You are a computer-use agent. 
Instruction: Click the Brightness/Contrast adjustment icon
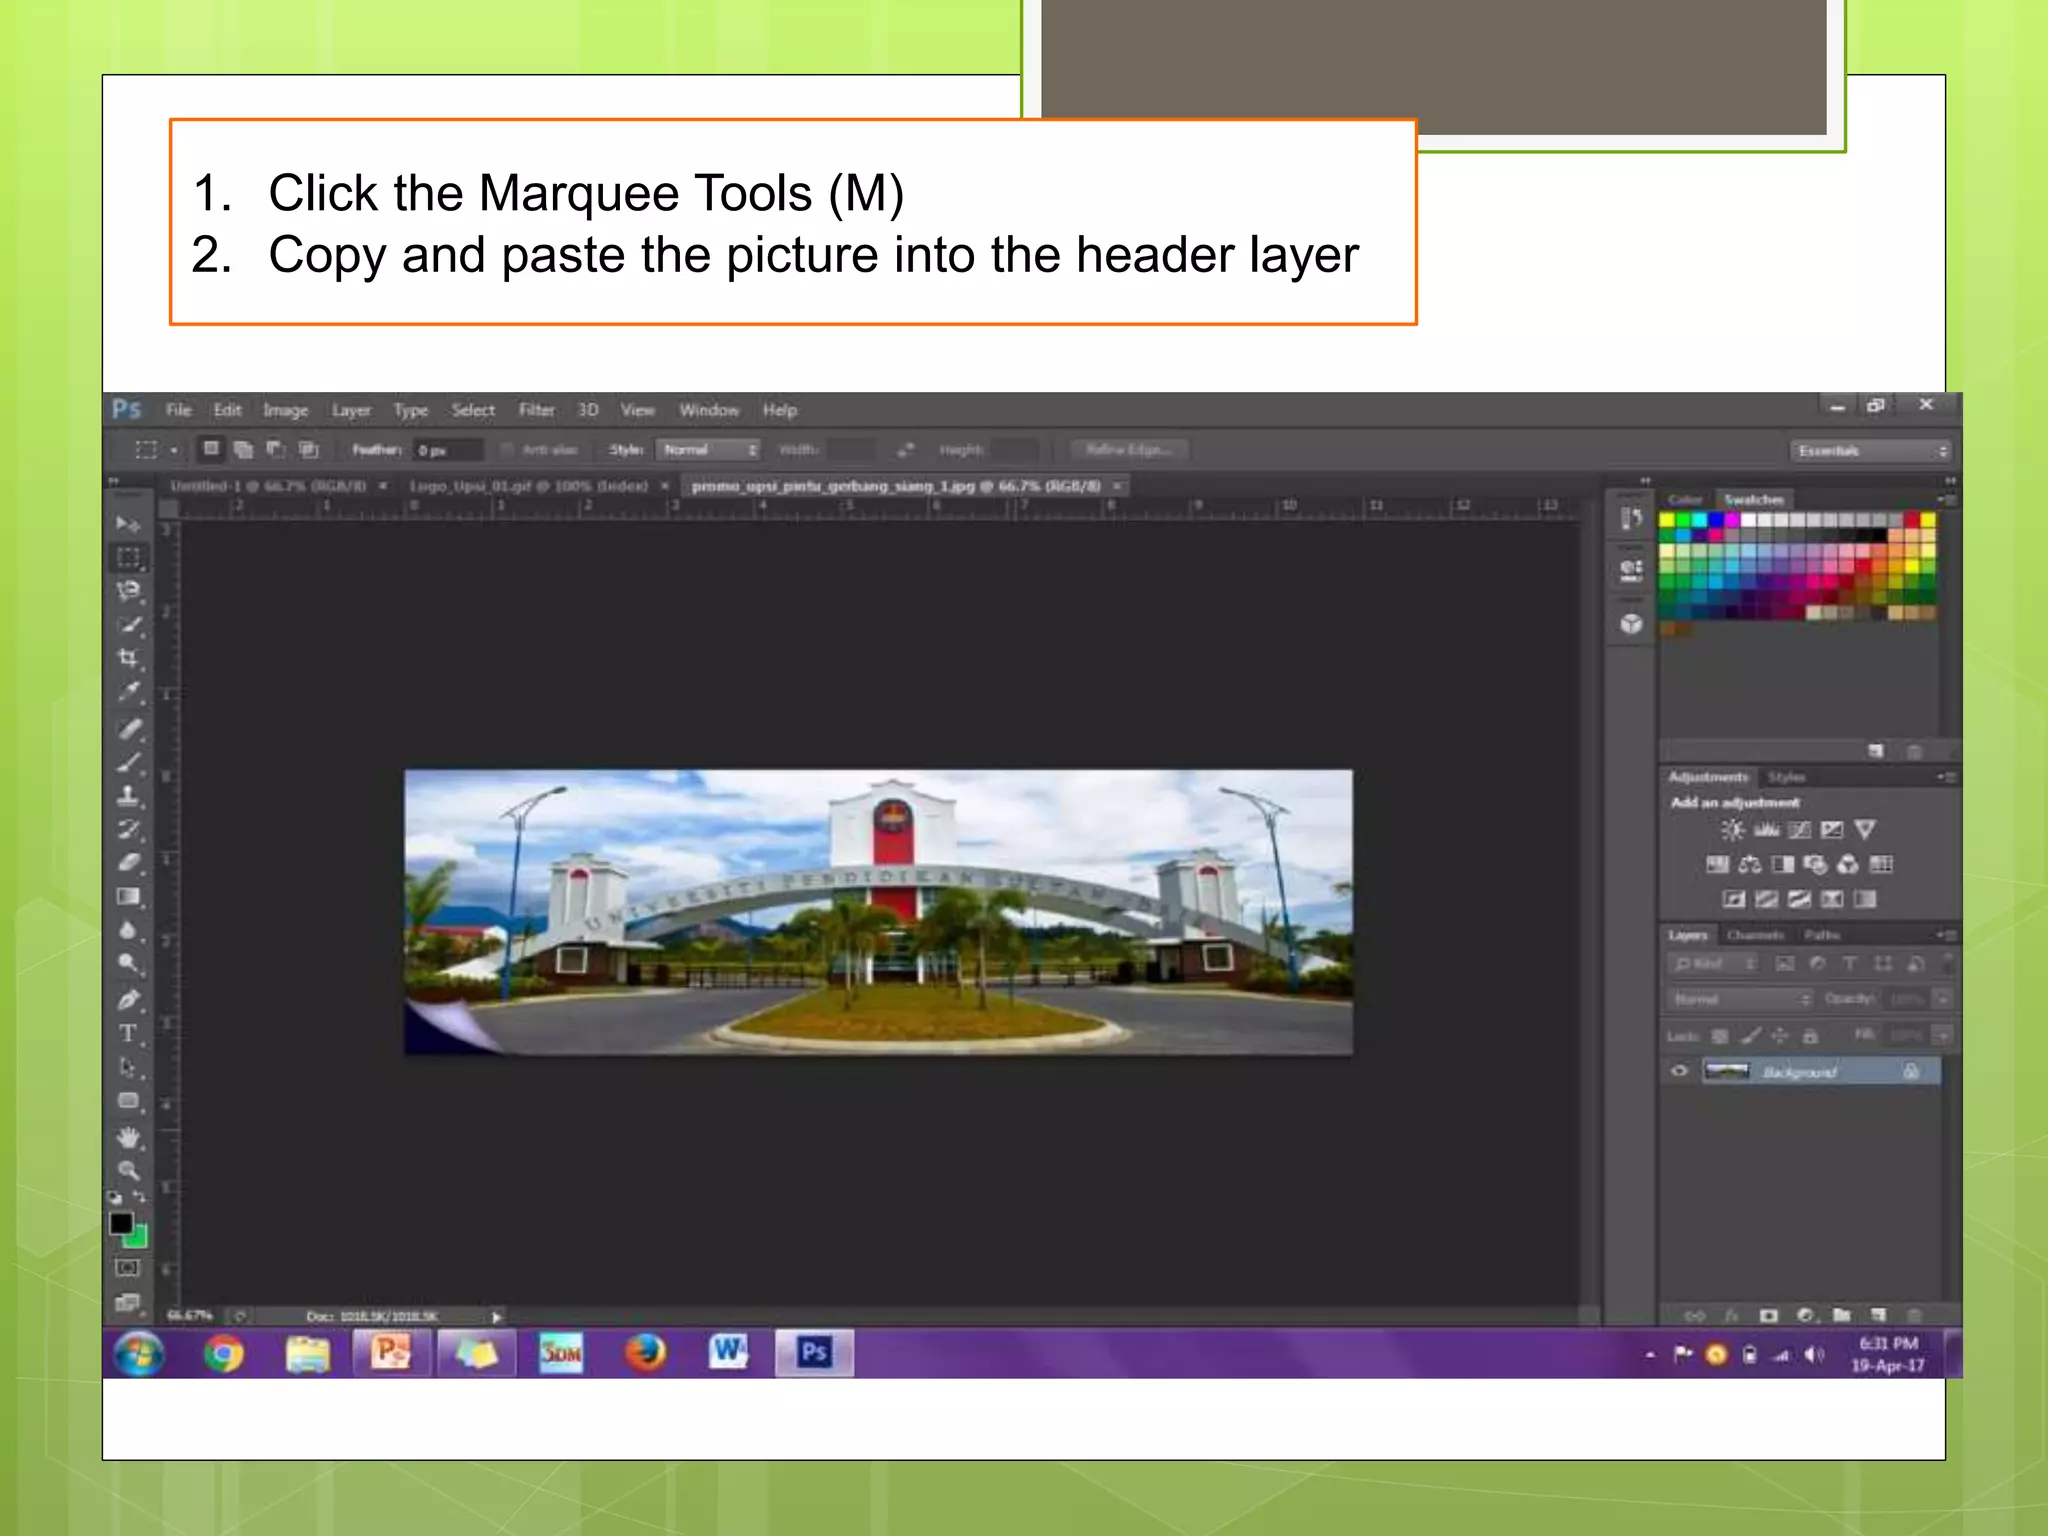click(x=1733, y=830)
